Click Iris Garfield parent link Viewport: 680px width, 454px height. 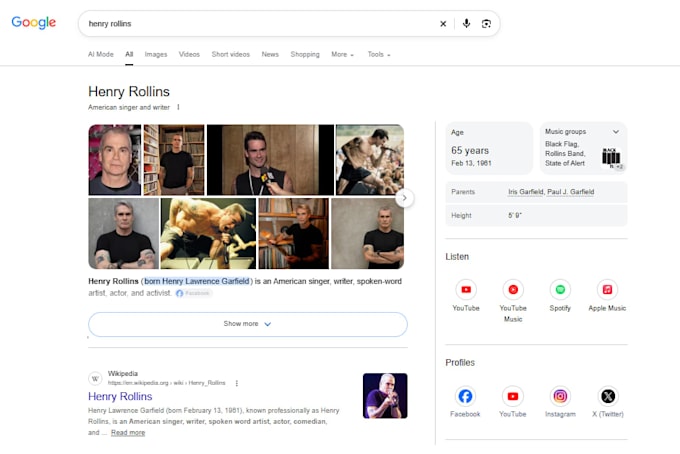526,192
